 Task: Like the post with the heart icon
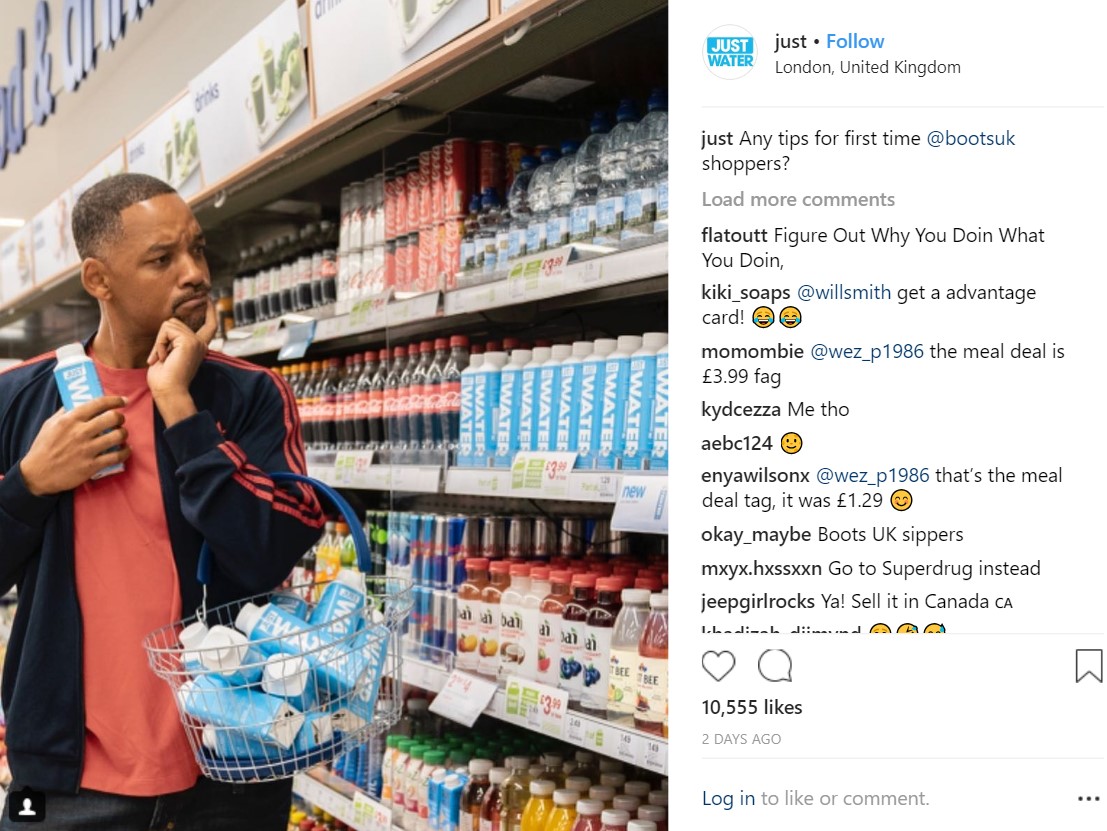(718, 666)
